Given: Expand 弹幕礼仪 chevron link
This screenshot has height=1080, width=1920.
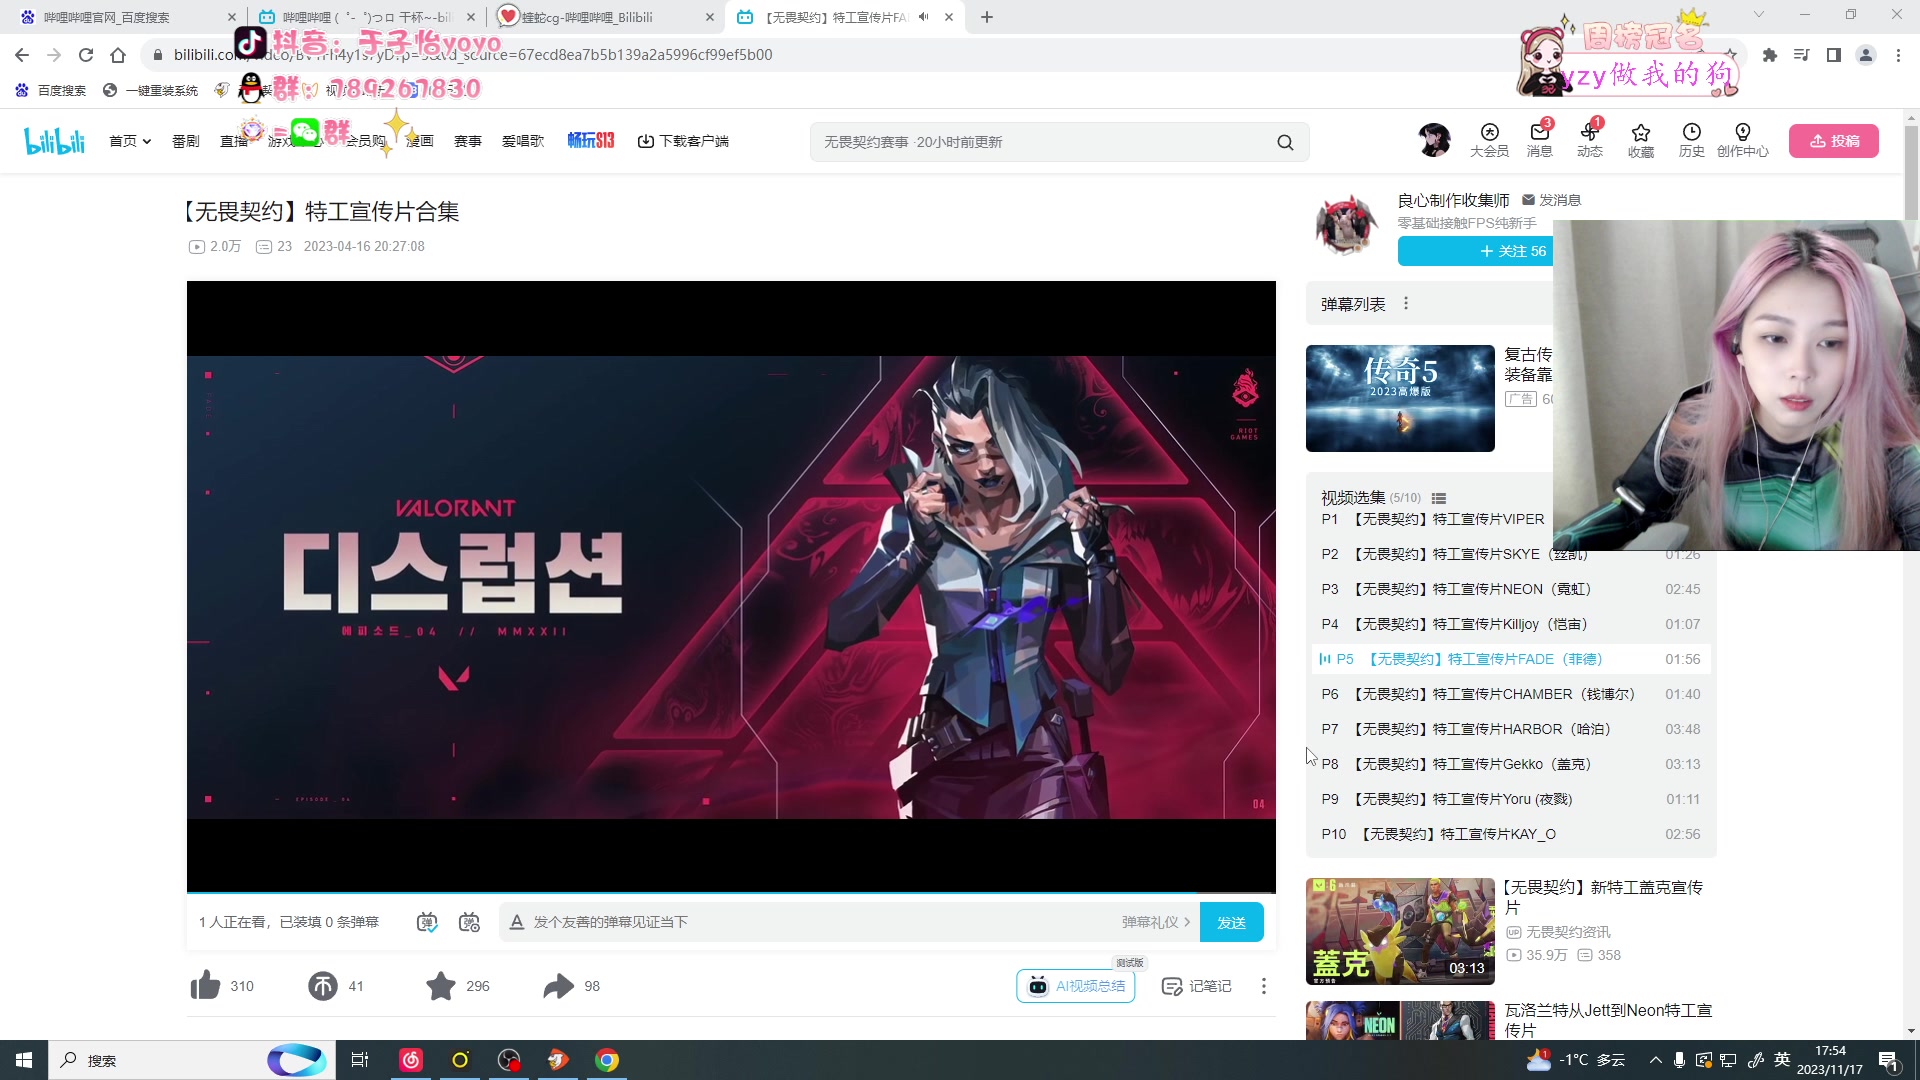Looking at the screenshot, I should 1156,922.
